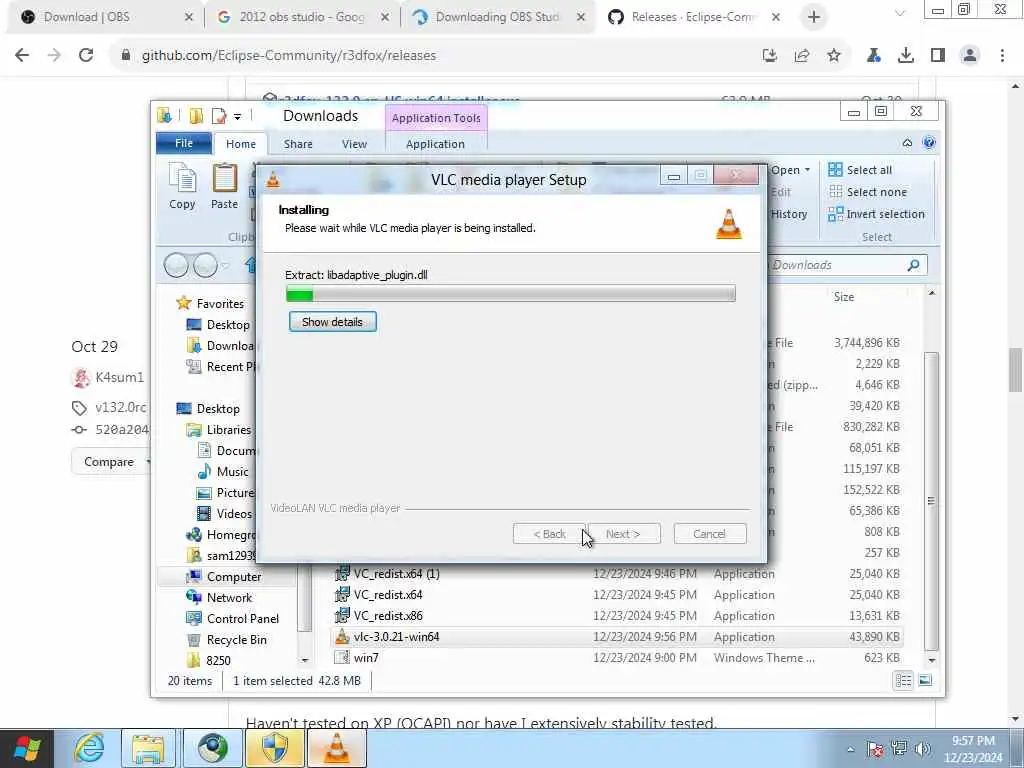This screenshot has height=768, width=1024.
Task: Select the vlc-3.0.21-win64 file row
Action: point(617,637)
